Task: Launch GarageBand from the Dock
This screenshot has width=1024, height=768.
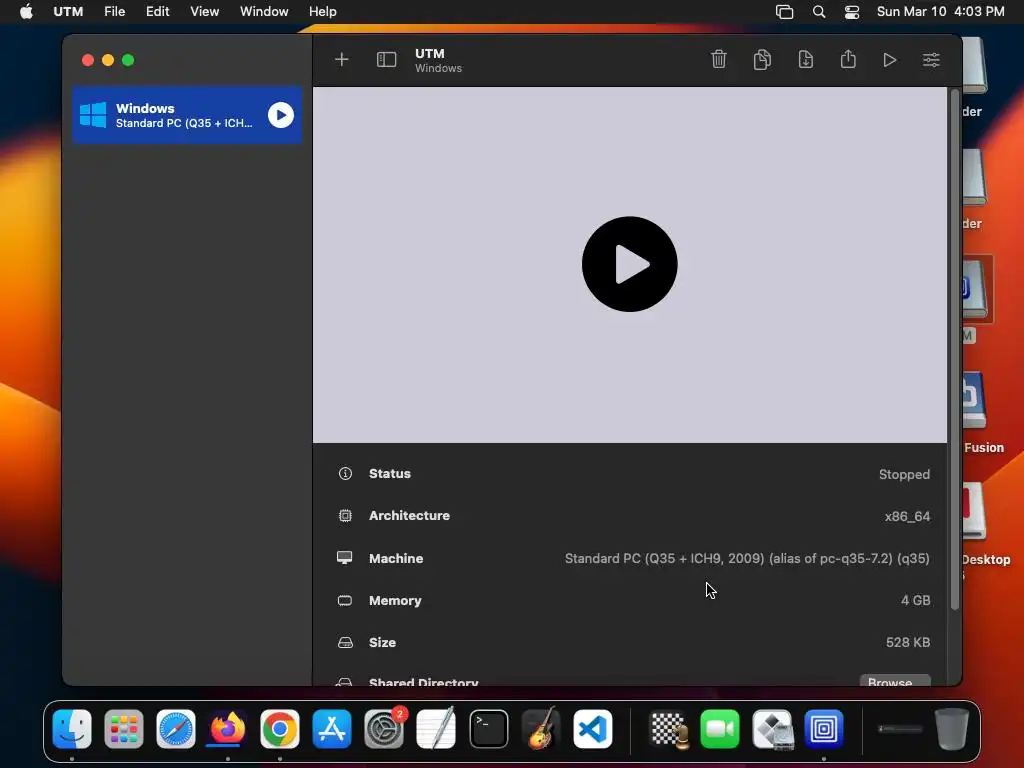Action: 541,729
